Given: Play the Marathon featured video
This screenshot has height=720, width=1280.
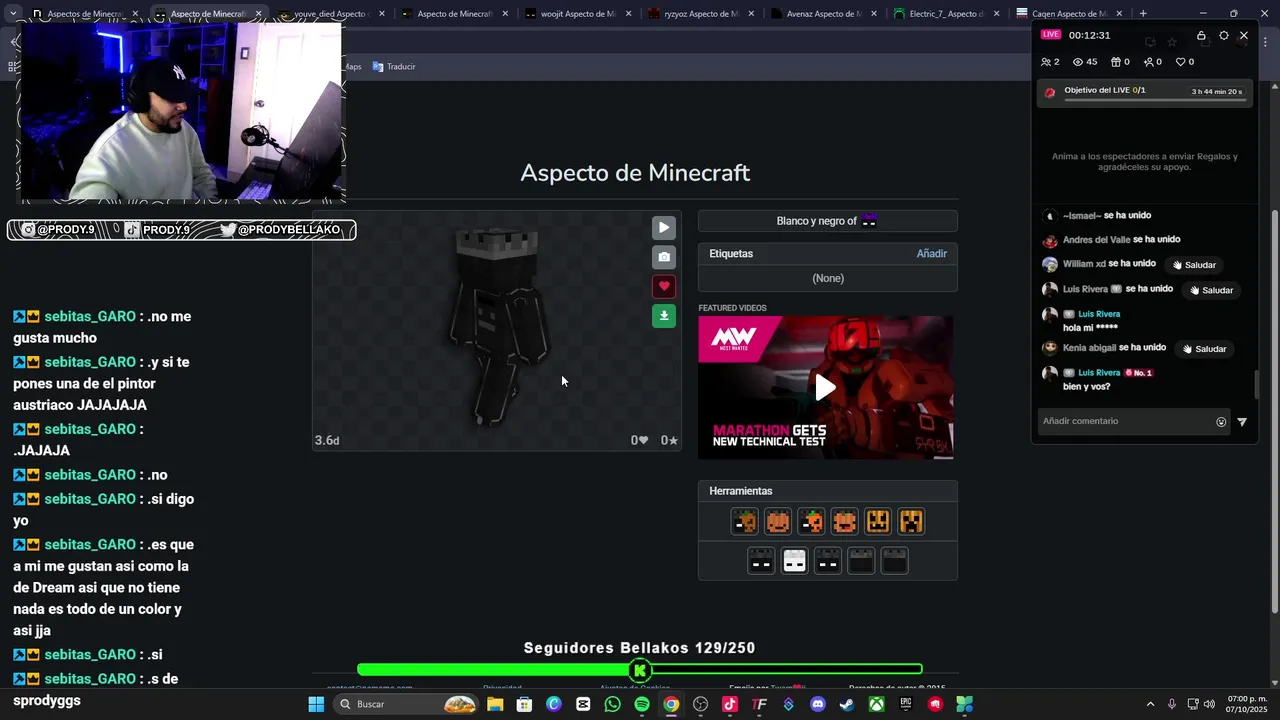Looking at the screenshot, I should click(x=825, y=388).
